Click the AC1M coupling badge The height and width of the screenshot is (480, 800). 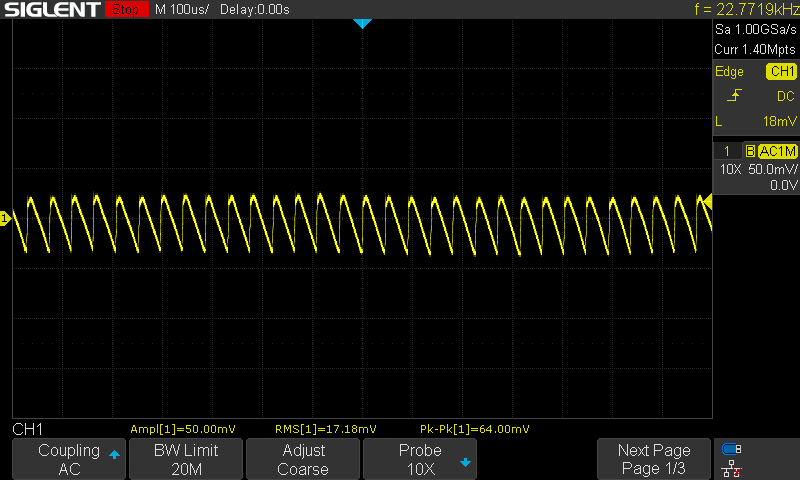point(777,151)
